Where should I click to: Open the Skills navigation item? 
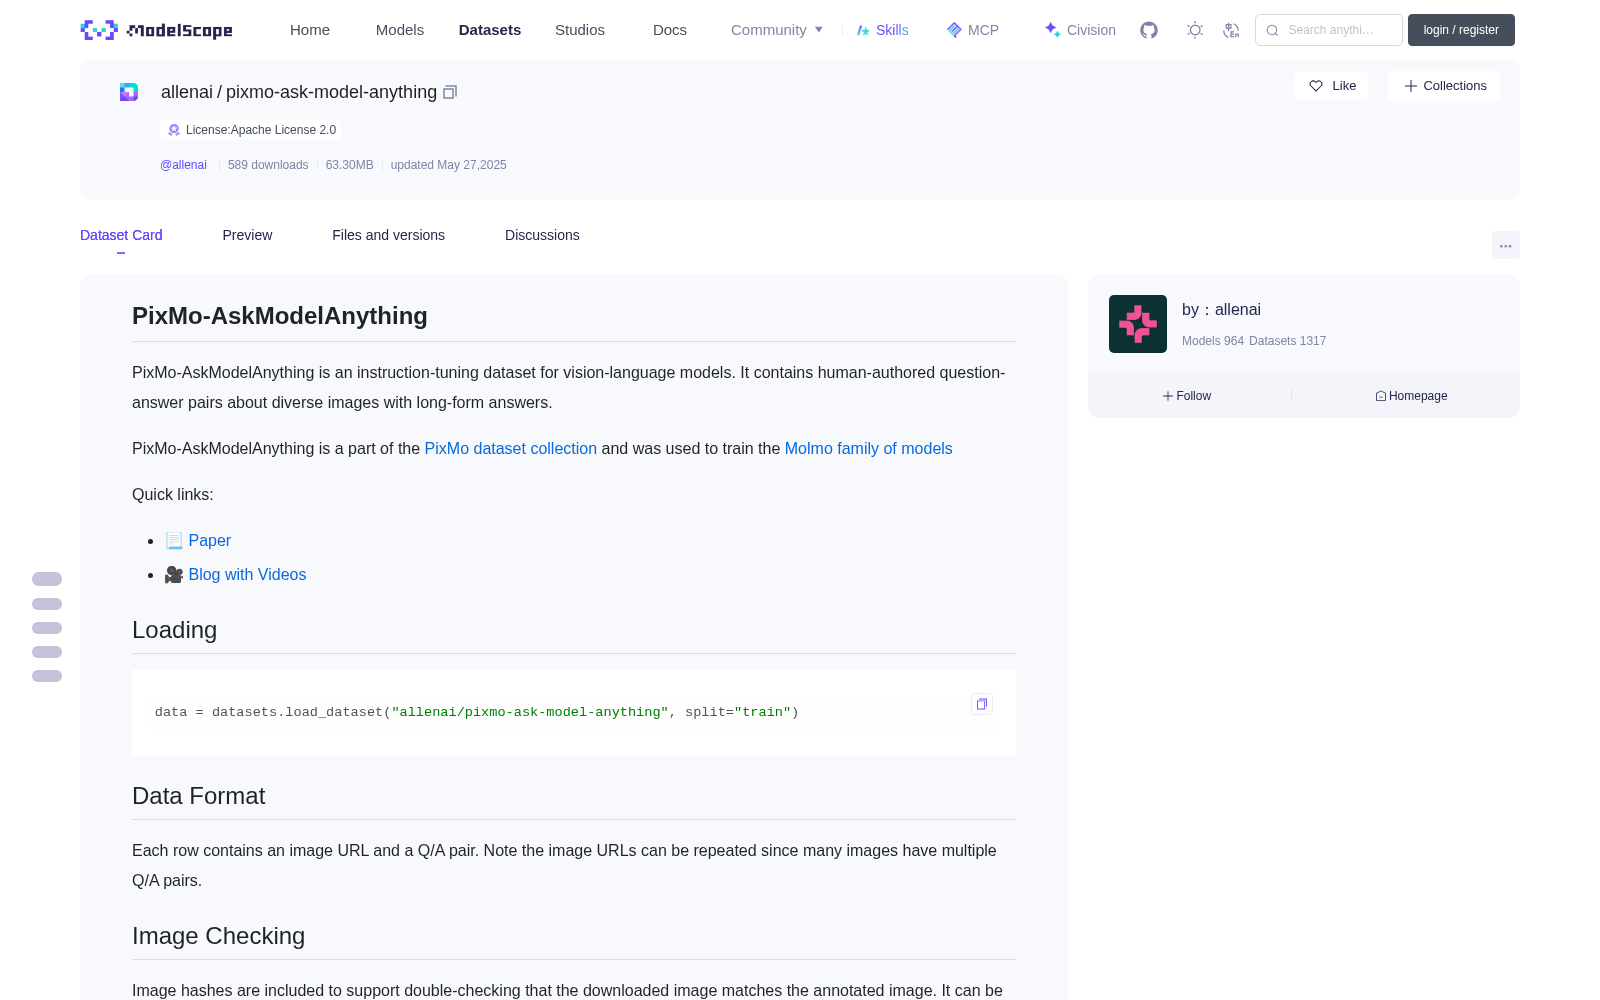pyautogui.click(x=882, y=30)
